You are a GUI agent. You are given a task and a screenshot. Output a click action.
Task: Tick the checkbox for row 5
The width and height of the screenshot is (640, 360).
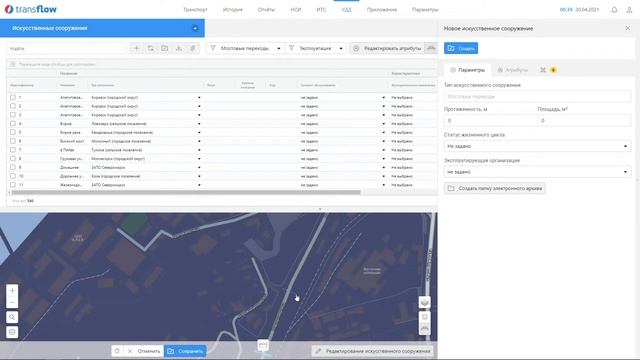click(x=13, y=132)
